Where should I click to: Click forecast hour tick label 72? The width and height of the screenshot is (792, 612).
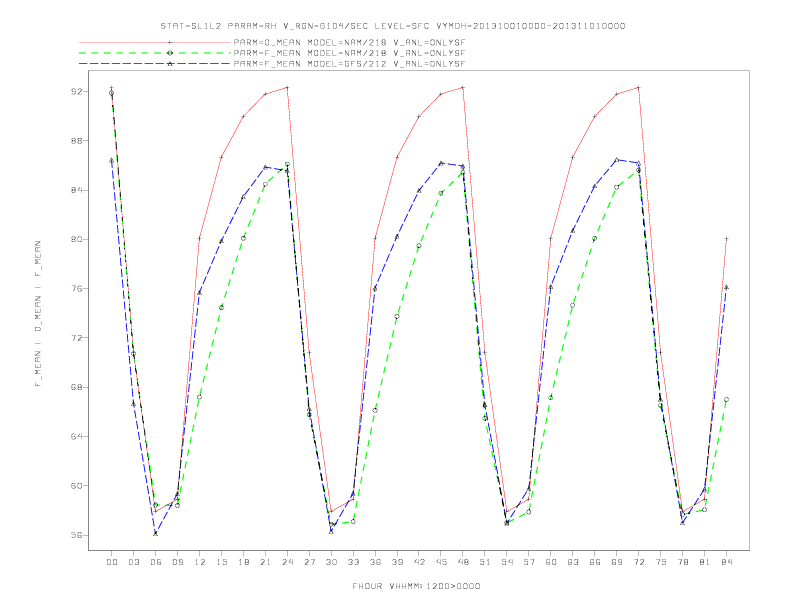(639, 562)
